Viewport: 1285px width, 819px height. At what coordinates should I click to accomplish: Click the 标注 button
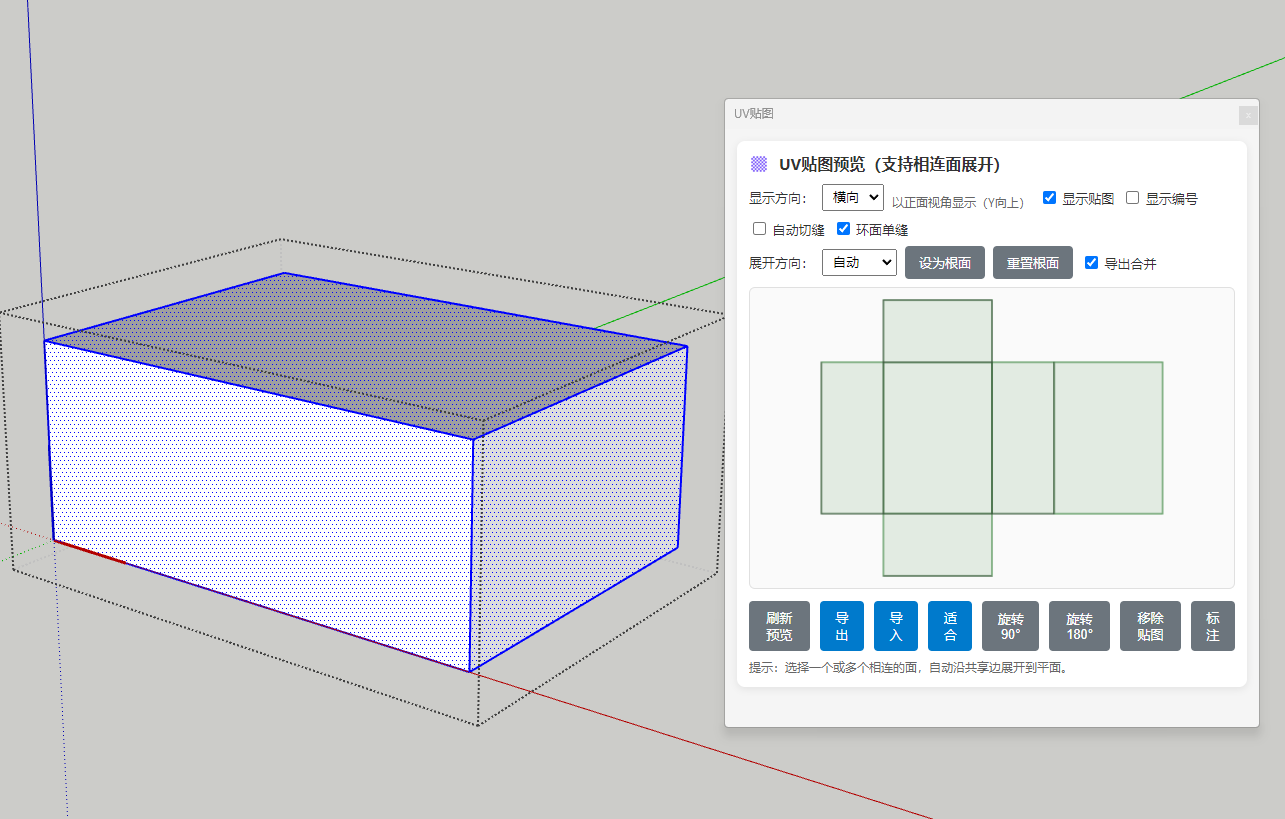coord(1212,626)
